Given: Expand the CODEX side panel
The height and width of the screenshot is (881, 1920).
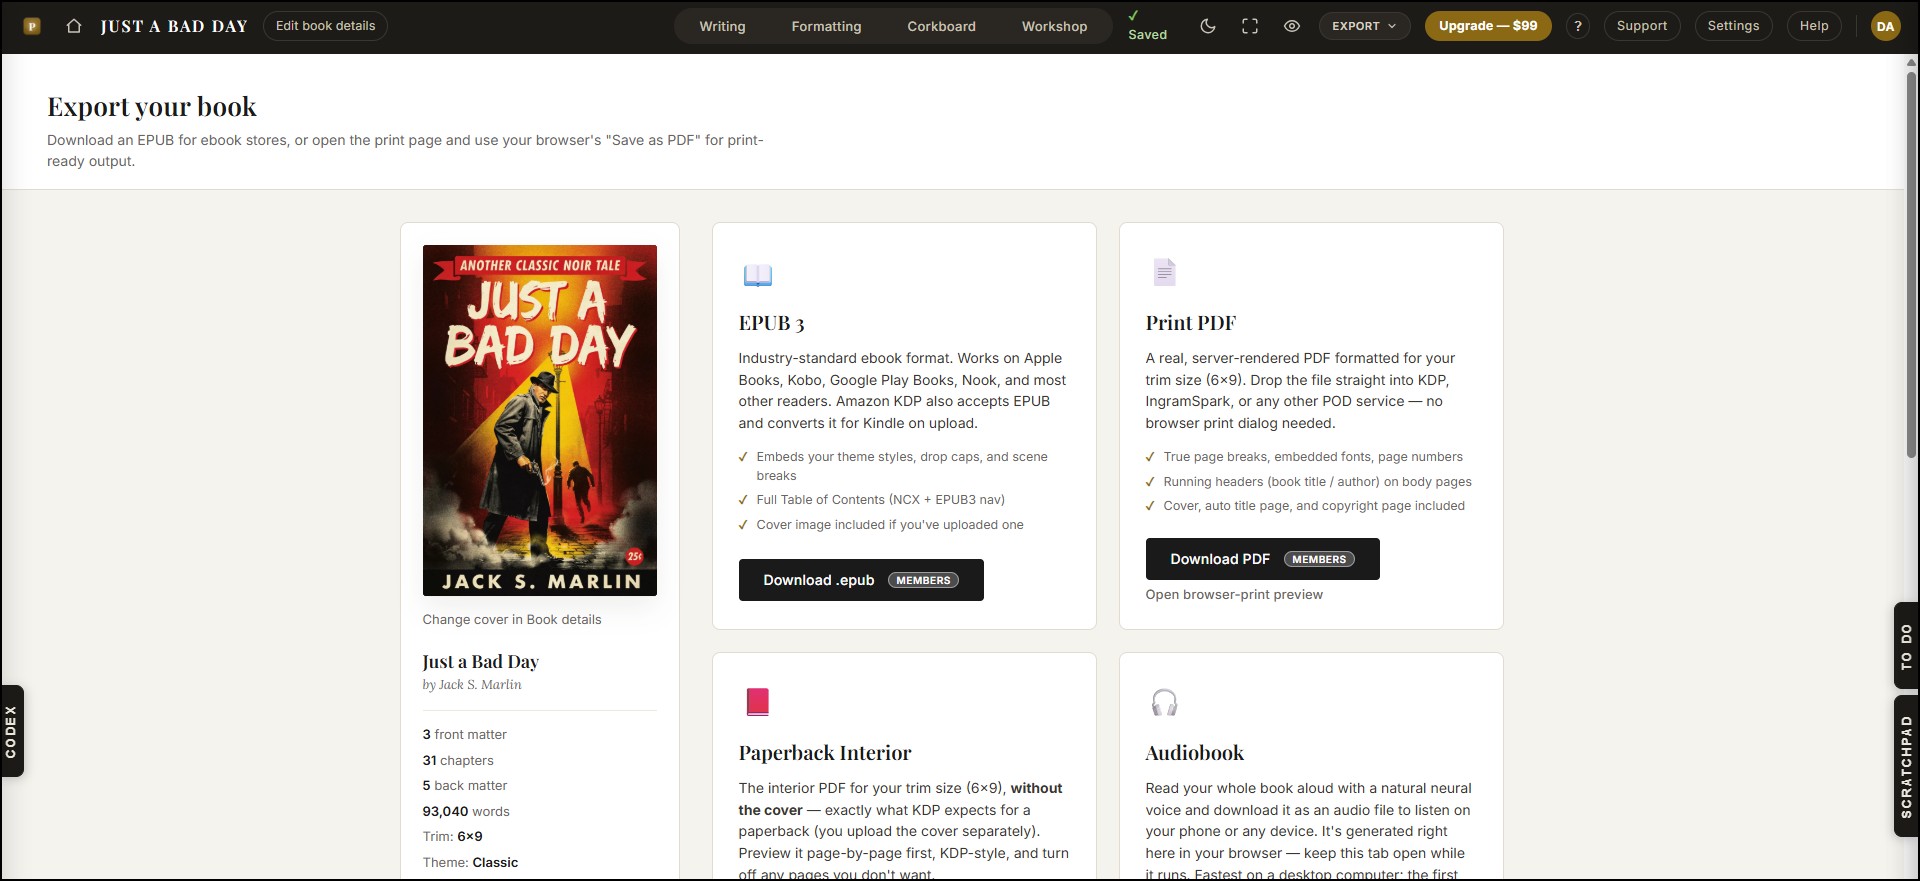Looking at the screenshot, I should [x=12, y=731].
